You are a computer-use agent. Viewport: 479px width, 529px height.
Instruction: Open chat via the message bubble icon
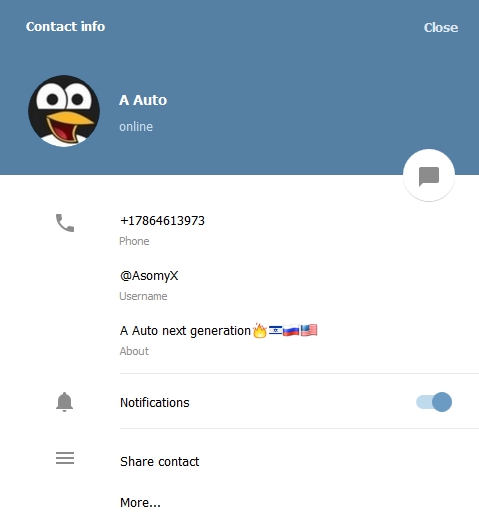point(429,175)
